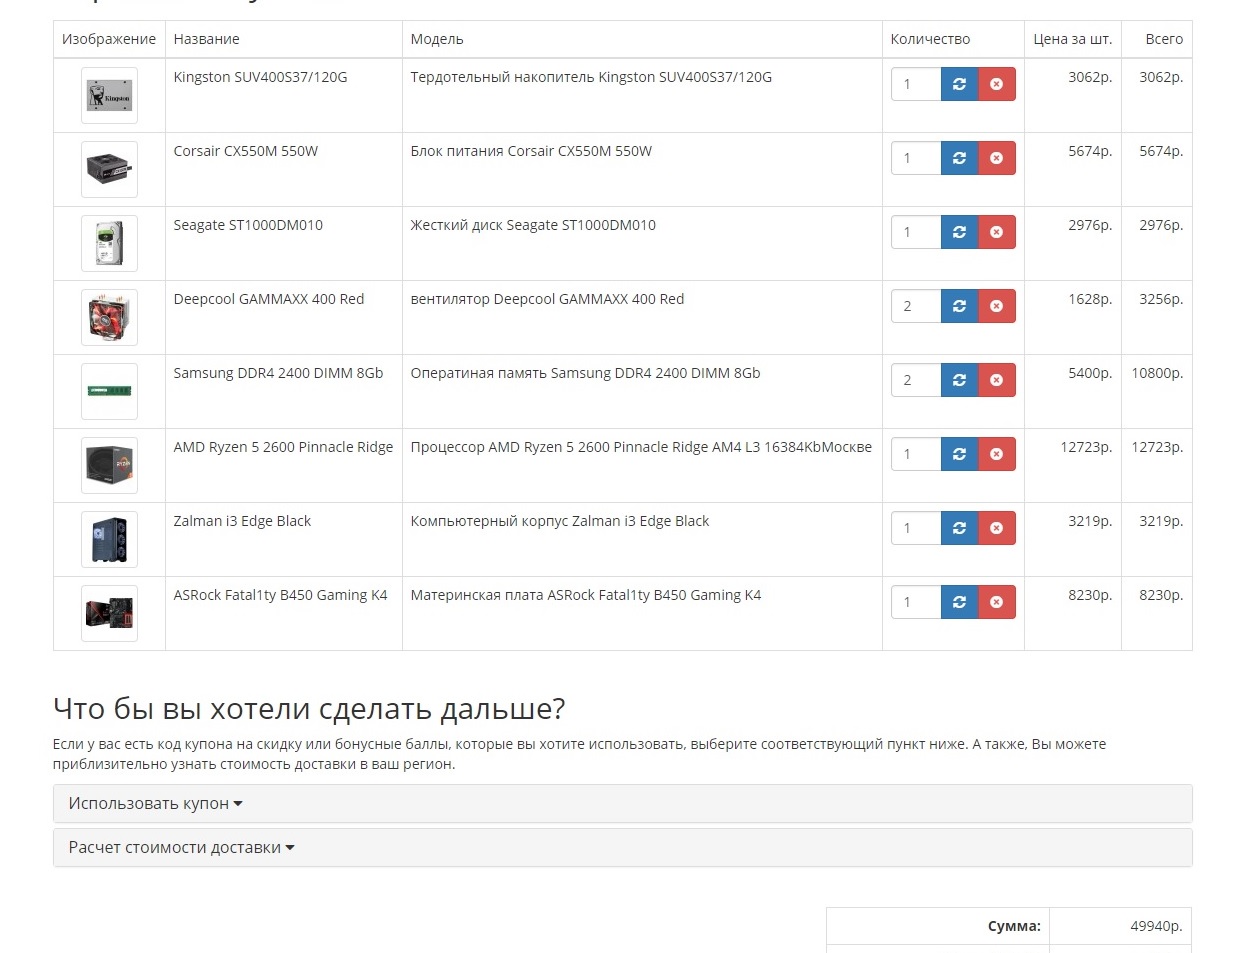Focus quantity field for AMD Ryzen 5 2600
The width and height of the screenshot is (1241, 953).
(x=916, y=454)
